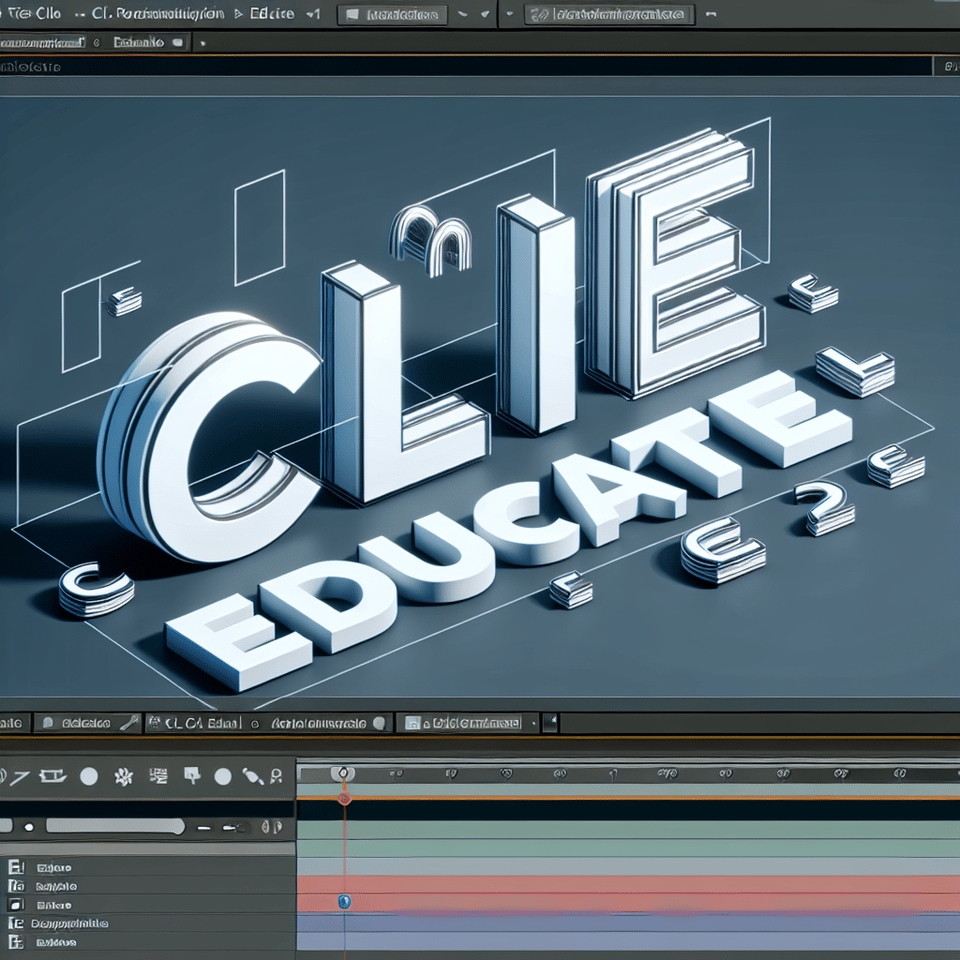960x960 pixels.
Task: Click the small white dot left of slider bar
Action: [x=29, y=827]
